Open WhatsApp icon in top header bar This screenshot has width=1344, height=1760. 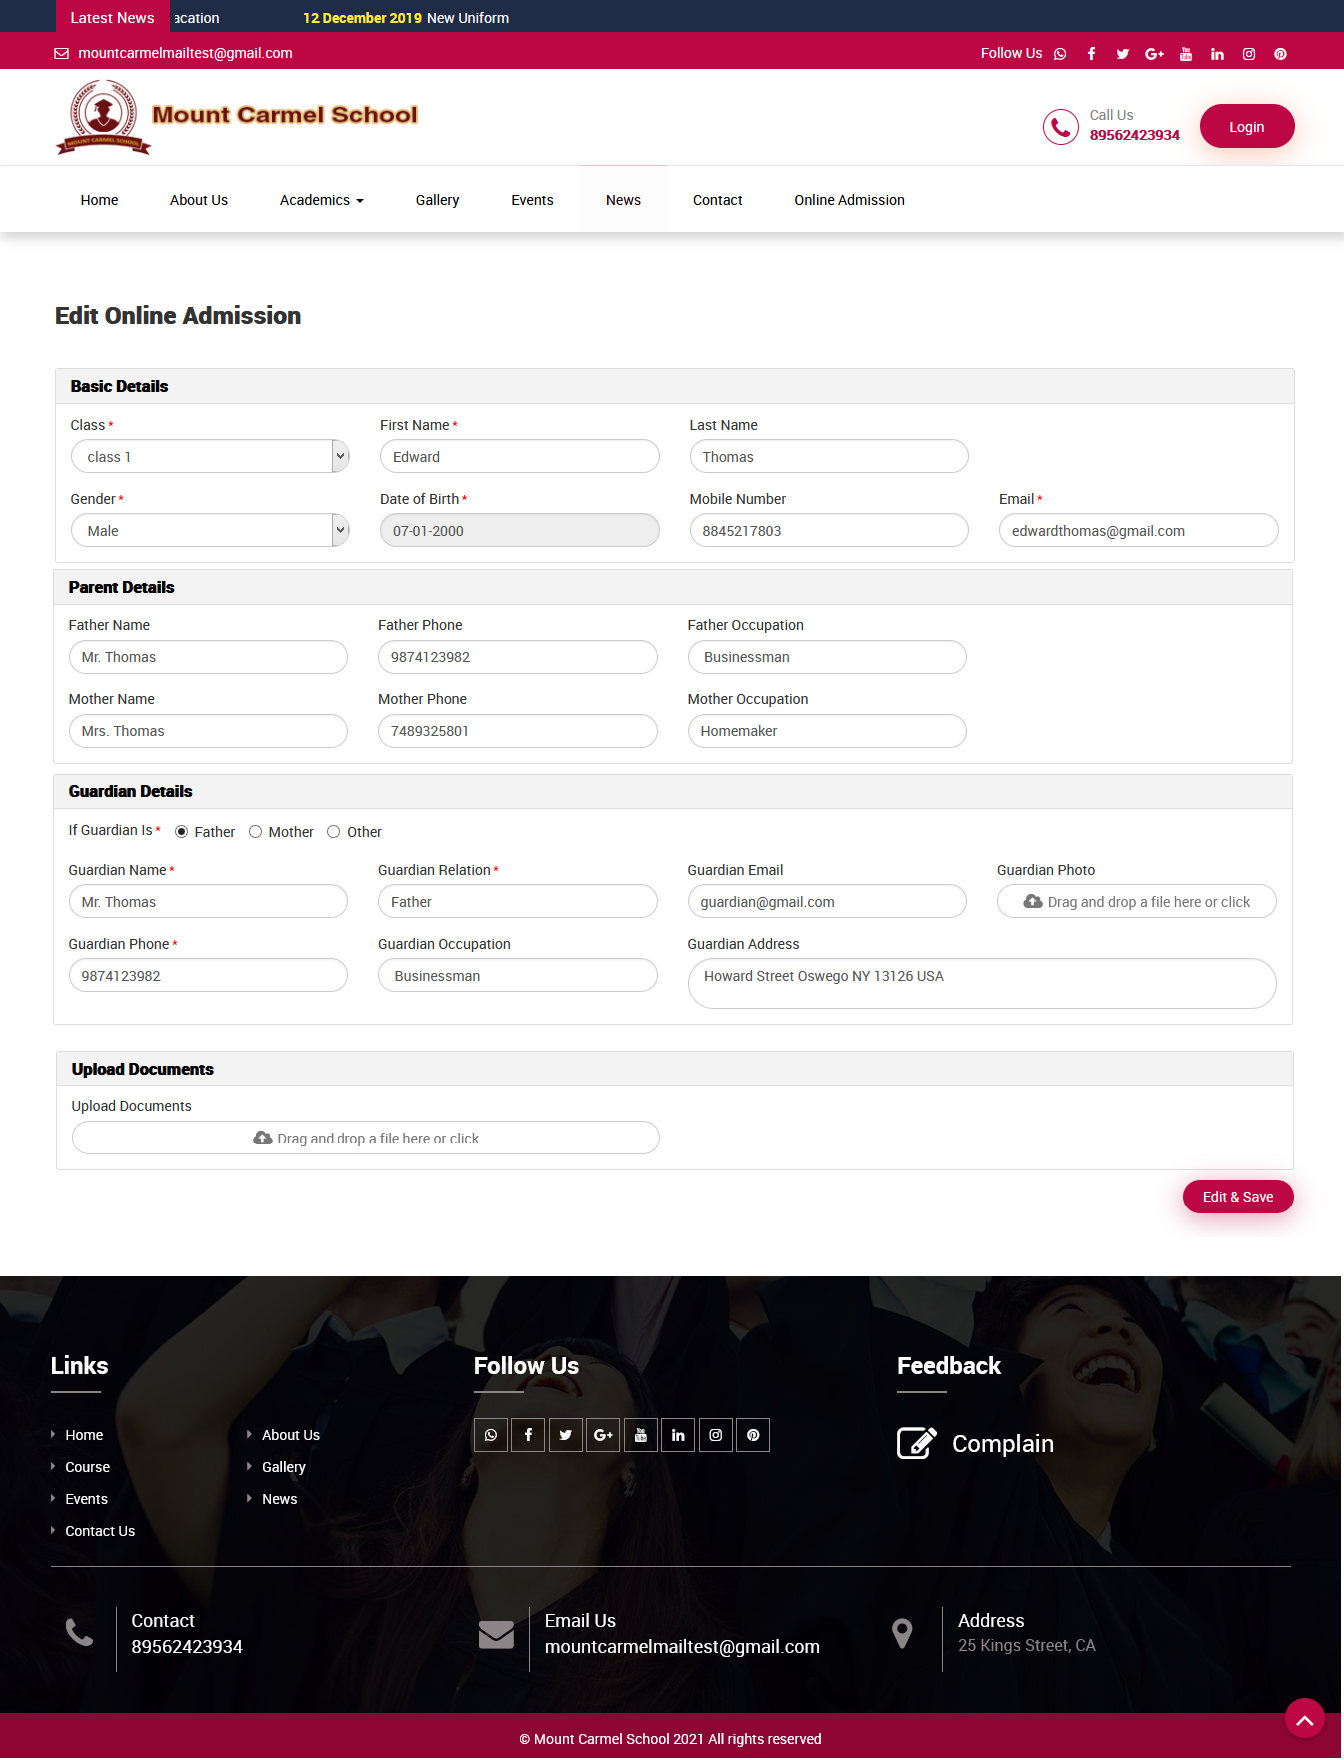coord(1060,54)
